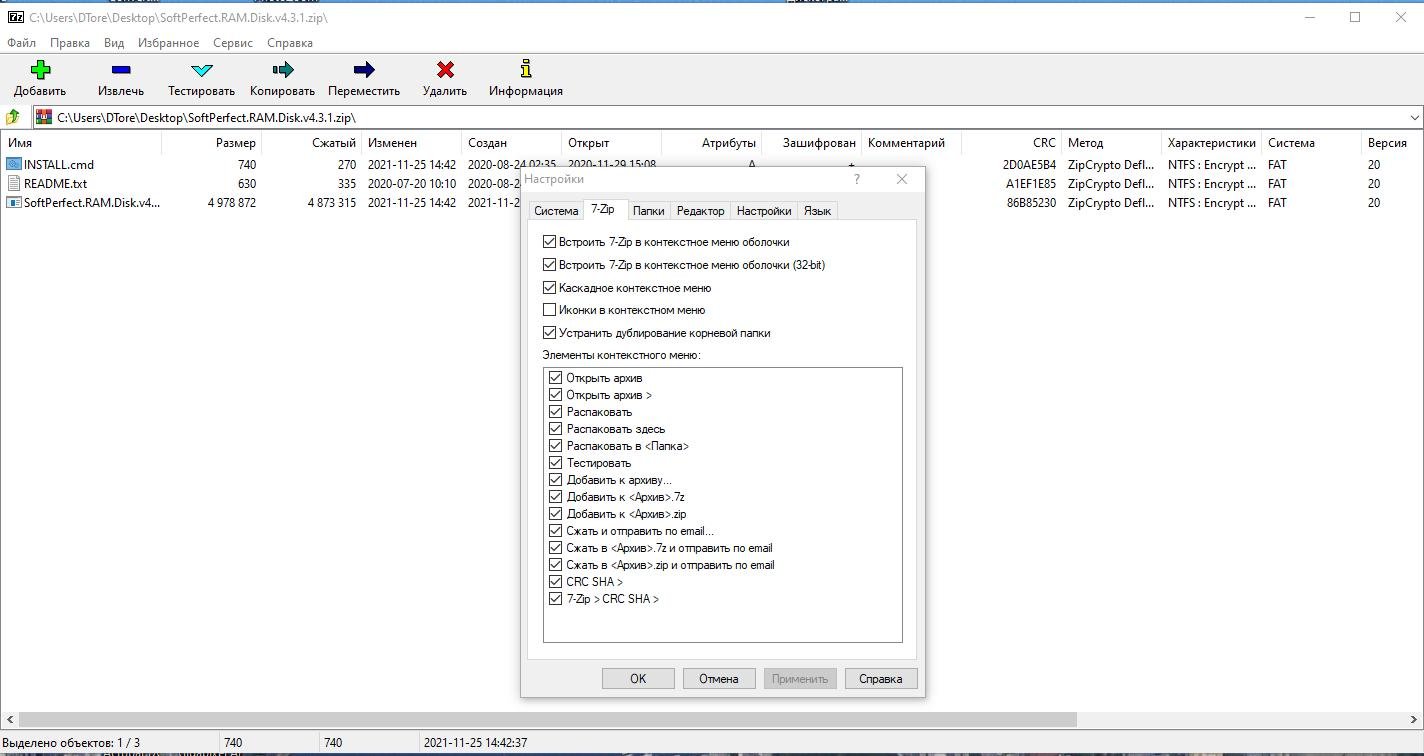Click the SoftPerfect.RAM.Disk.v4 file icon
The image size is (1424, 756).
[13, 202]
